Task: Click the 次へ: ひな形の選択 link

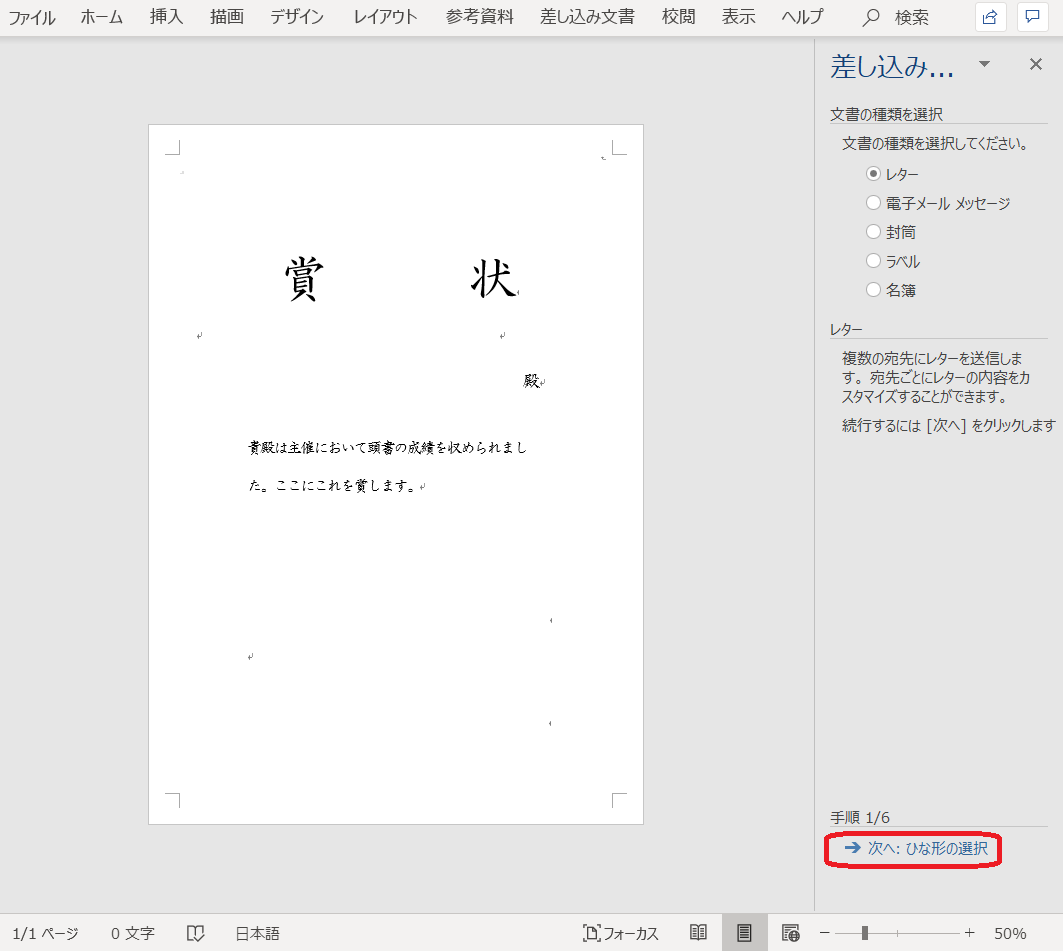Action: [x=915, y=848]
